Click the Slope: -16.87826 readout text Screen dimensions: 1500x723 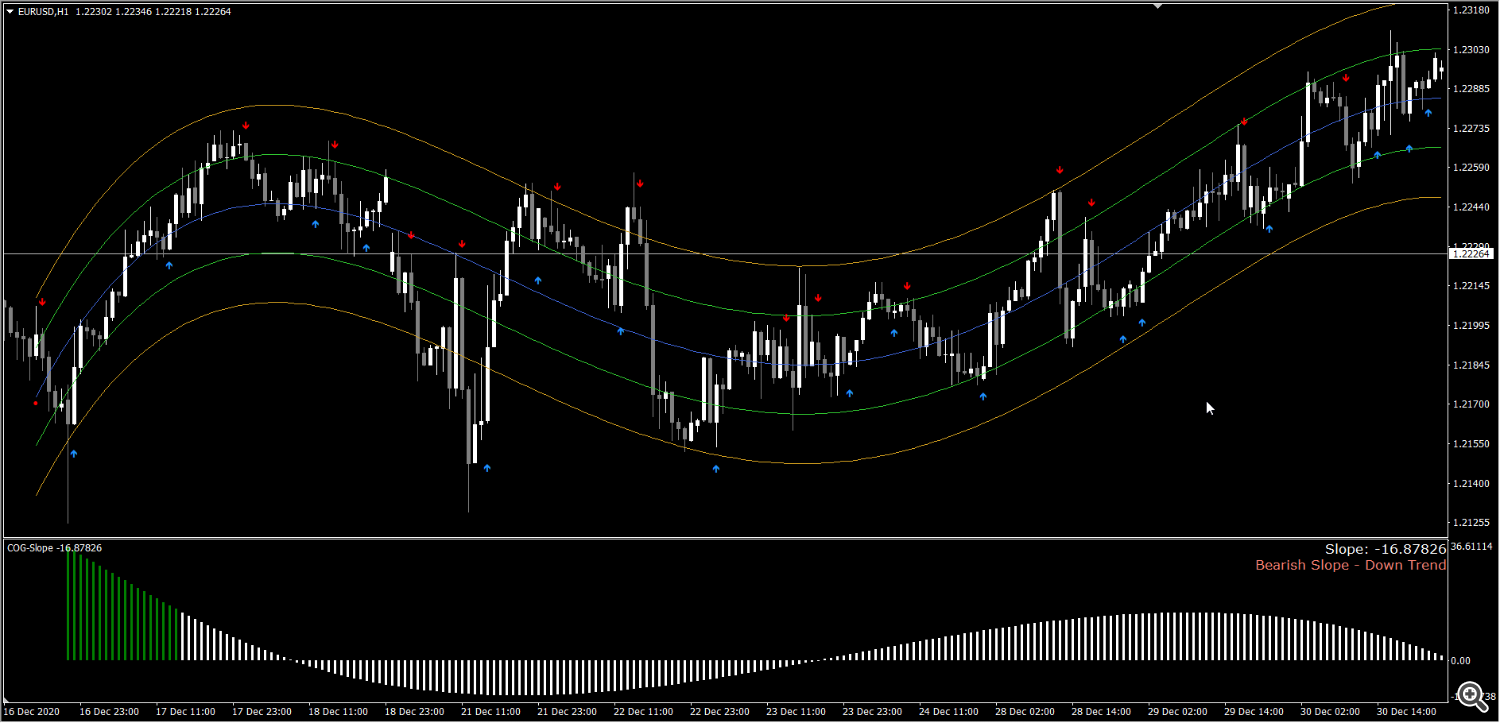[1385, 549]
